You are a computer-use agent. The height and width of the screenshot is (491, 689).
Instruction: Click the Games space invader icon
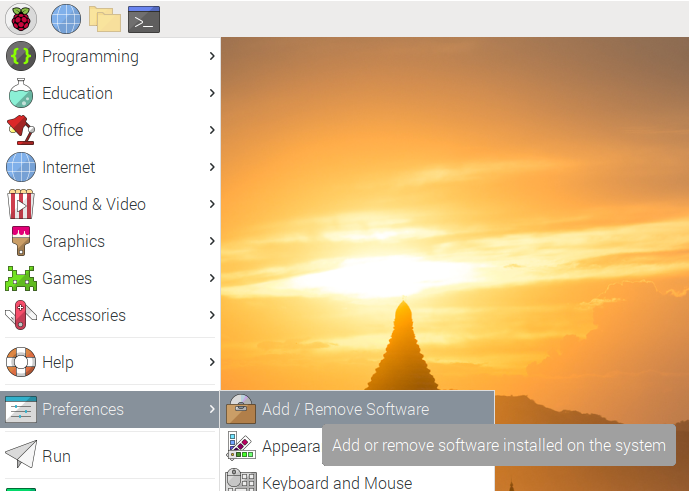21,278
